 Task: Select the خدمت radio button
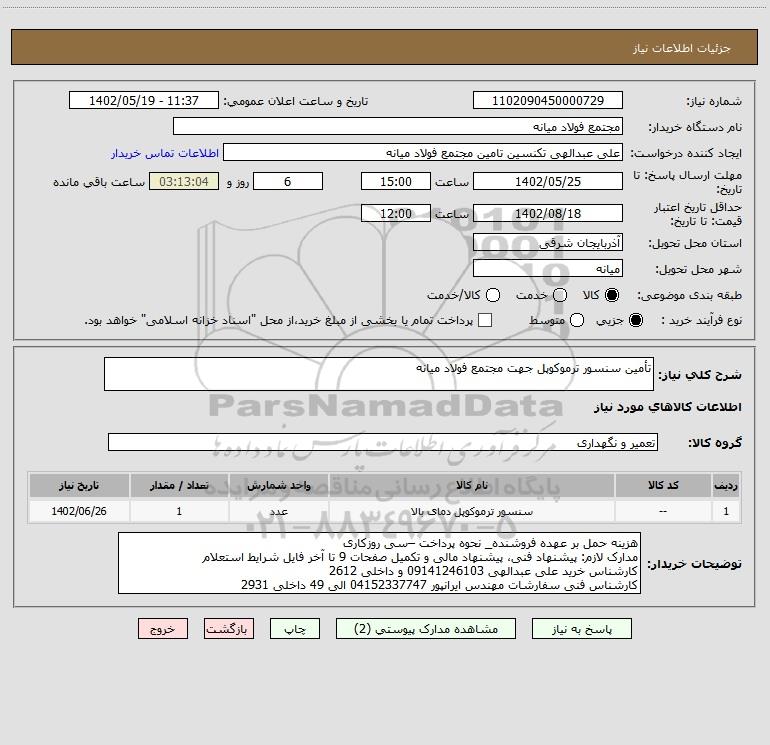coord(560,295)
